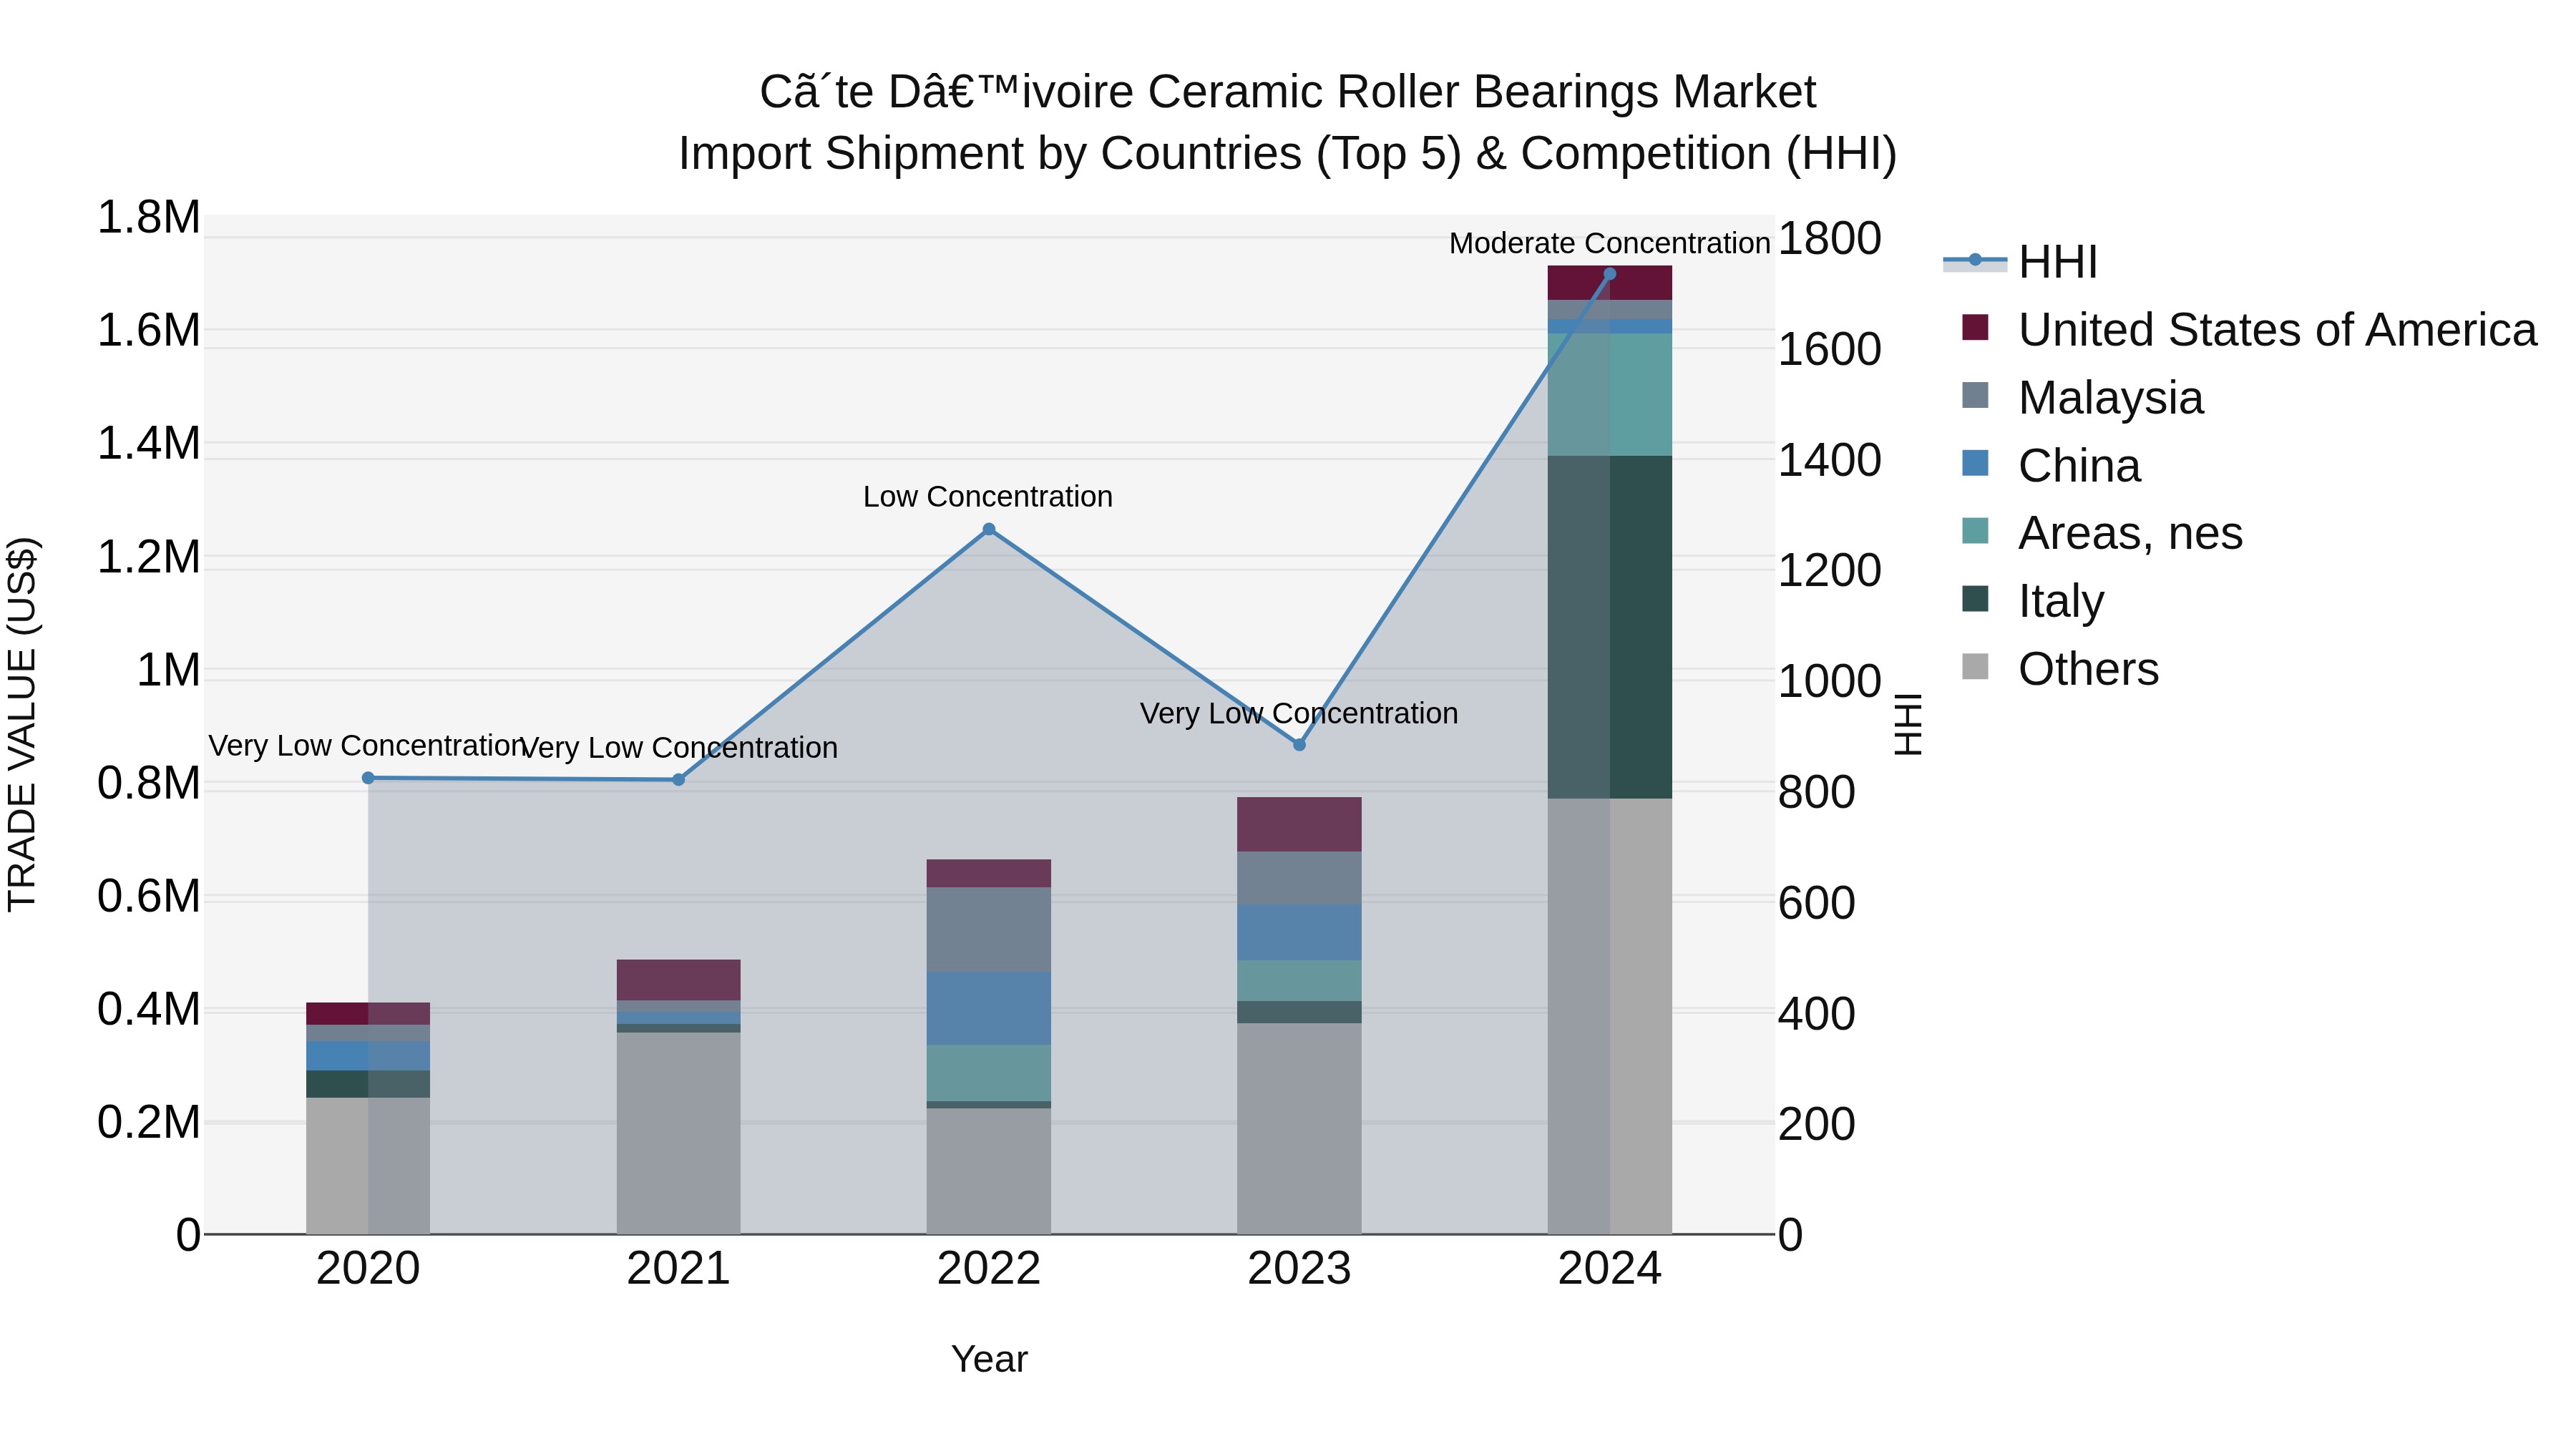2576x1449 pixels.
Task: Click the 2023 HHI data point
Action: [1299, 745]
